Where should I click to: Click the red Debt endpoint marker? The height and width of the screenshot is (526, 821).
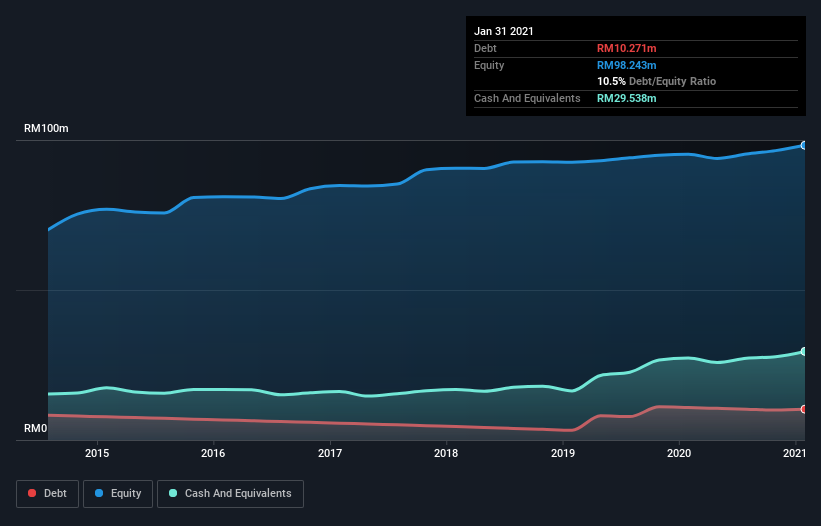click(x=803, y=409)
